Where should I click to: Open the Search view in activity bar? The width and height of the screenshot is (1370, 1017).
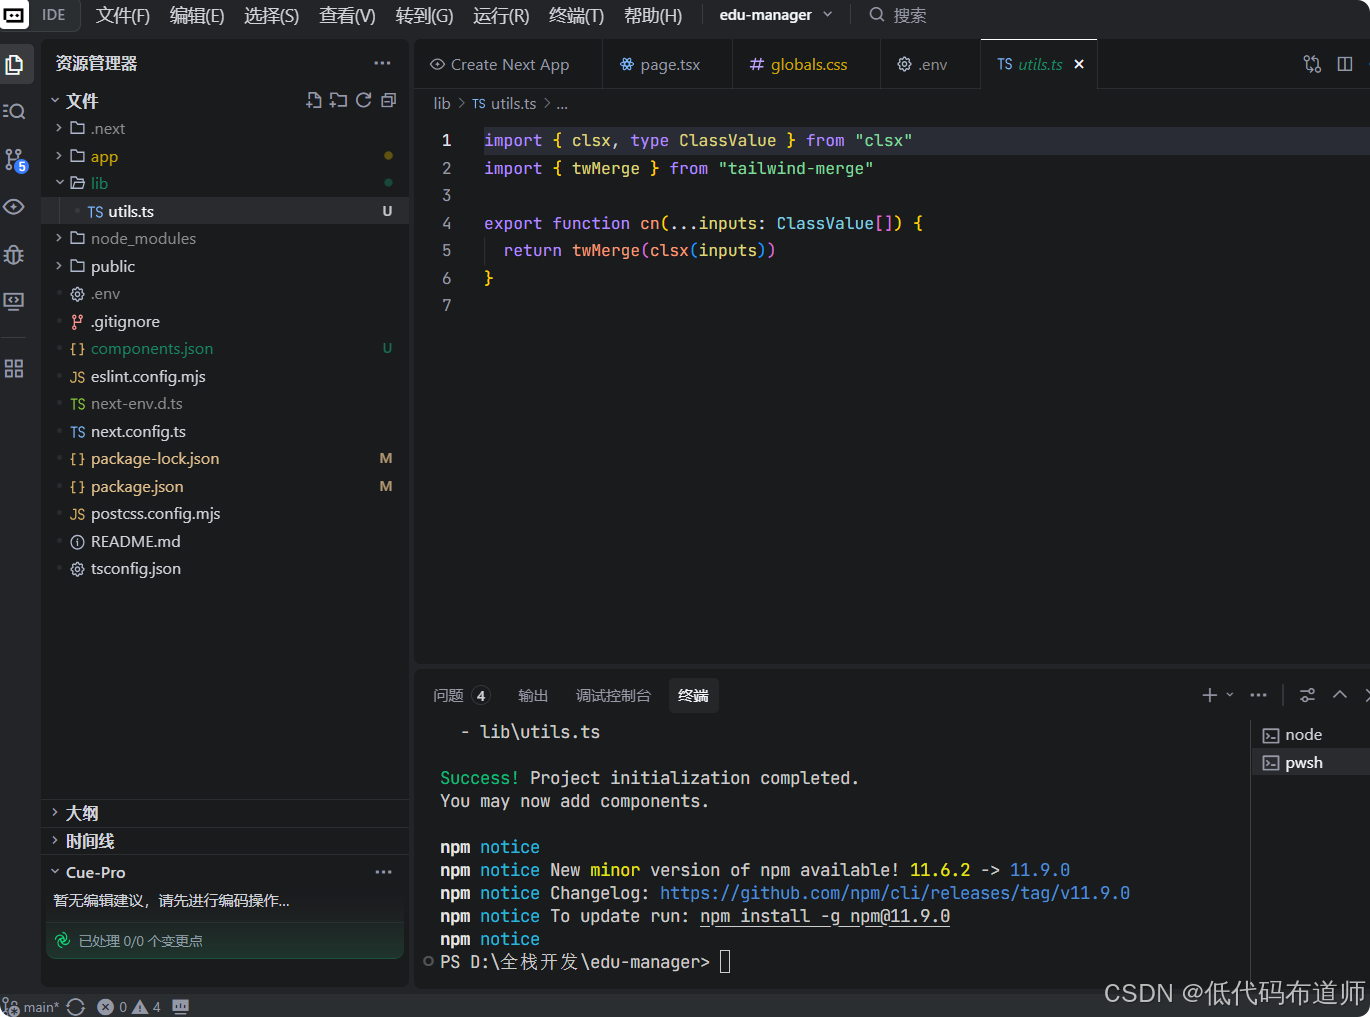point(14,111)
